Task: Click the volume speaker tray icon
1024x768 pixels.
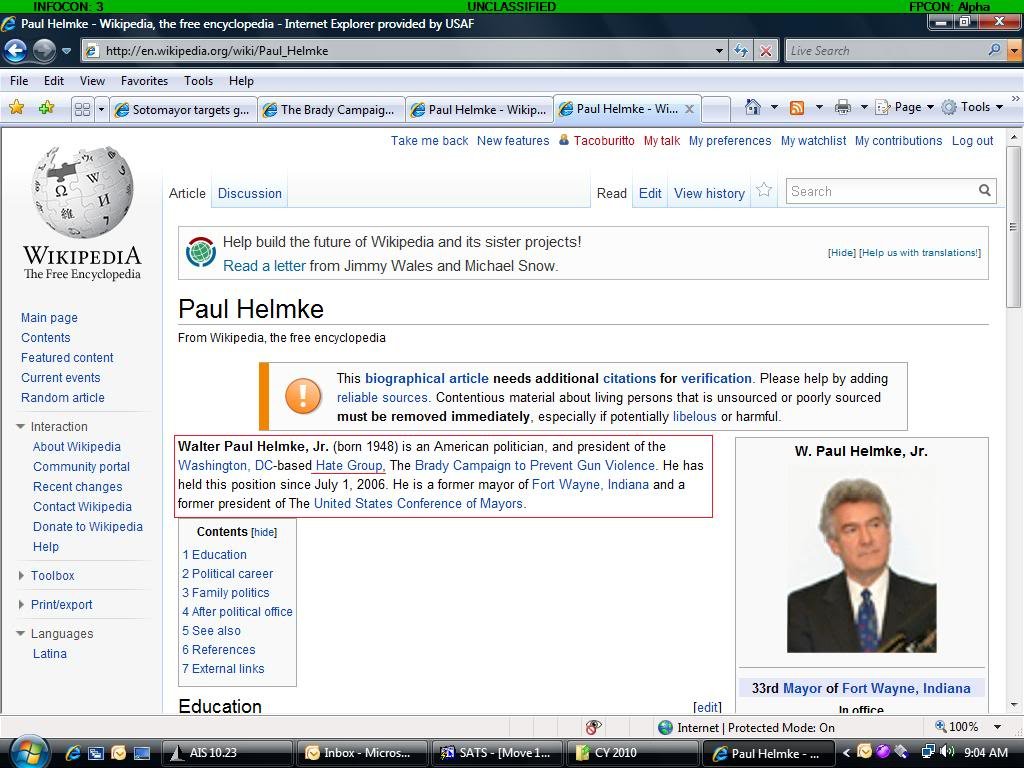Action: [x=946, y=752]
